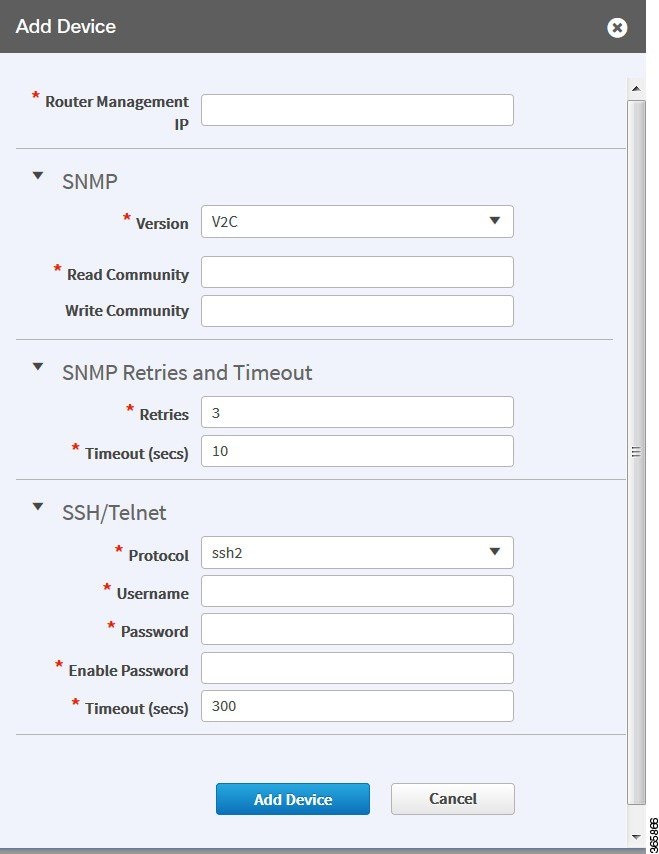Focus the Write Community input field
The height and width of the screenshot is (854, 659).
(x=357, y=311)
